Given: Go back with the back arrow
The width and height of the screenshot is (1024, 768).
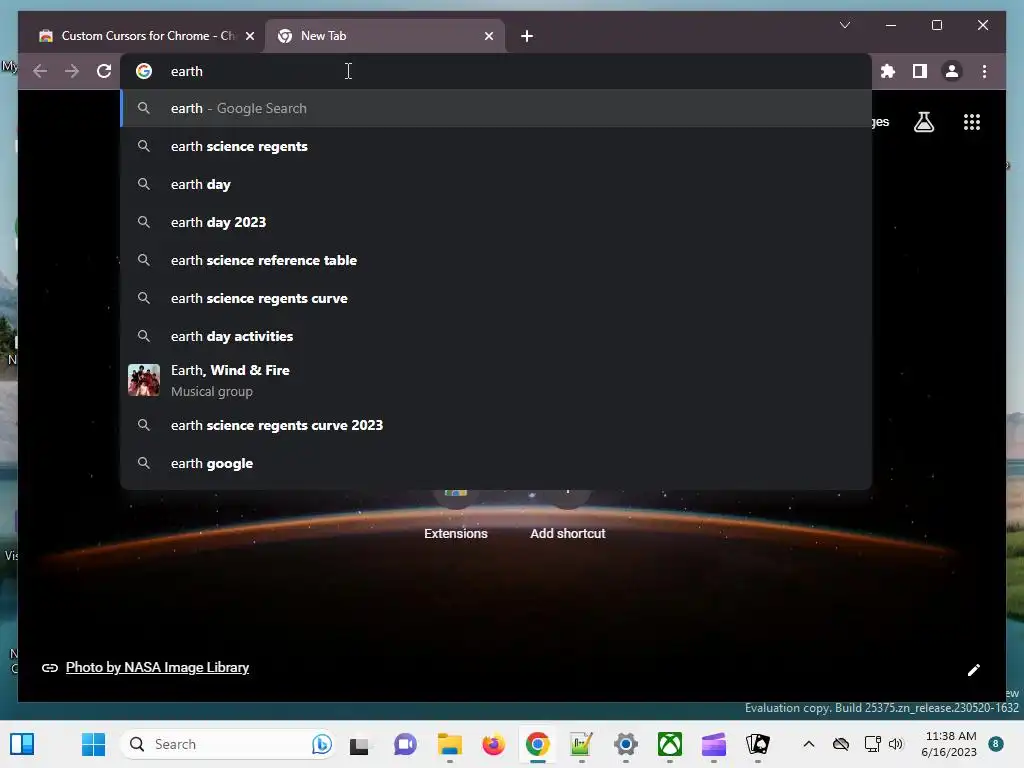Looking at the screenshot, I should 40,71.
